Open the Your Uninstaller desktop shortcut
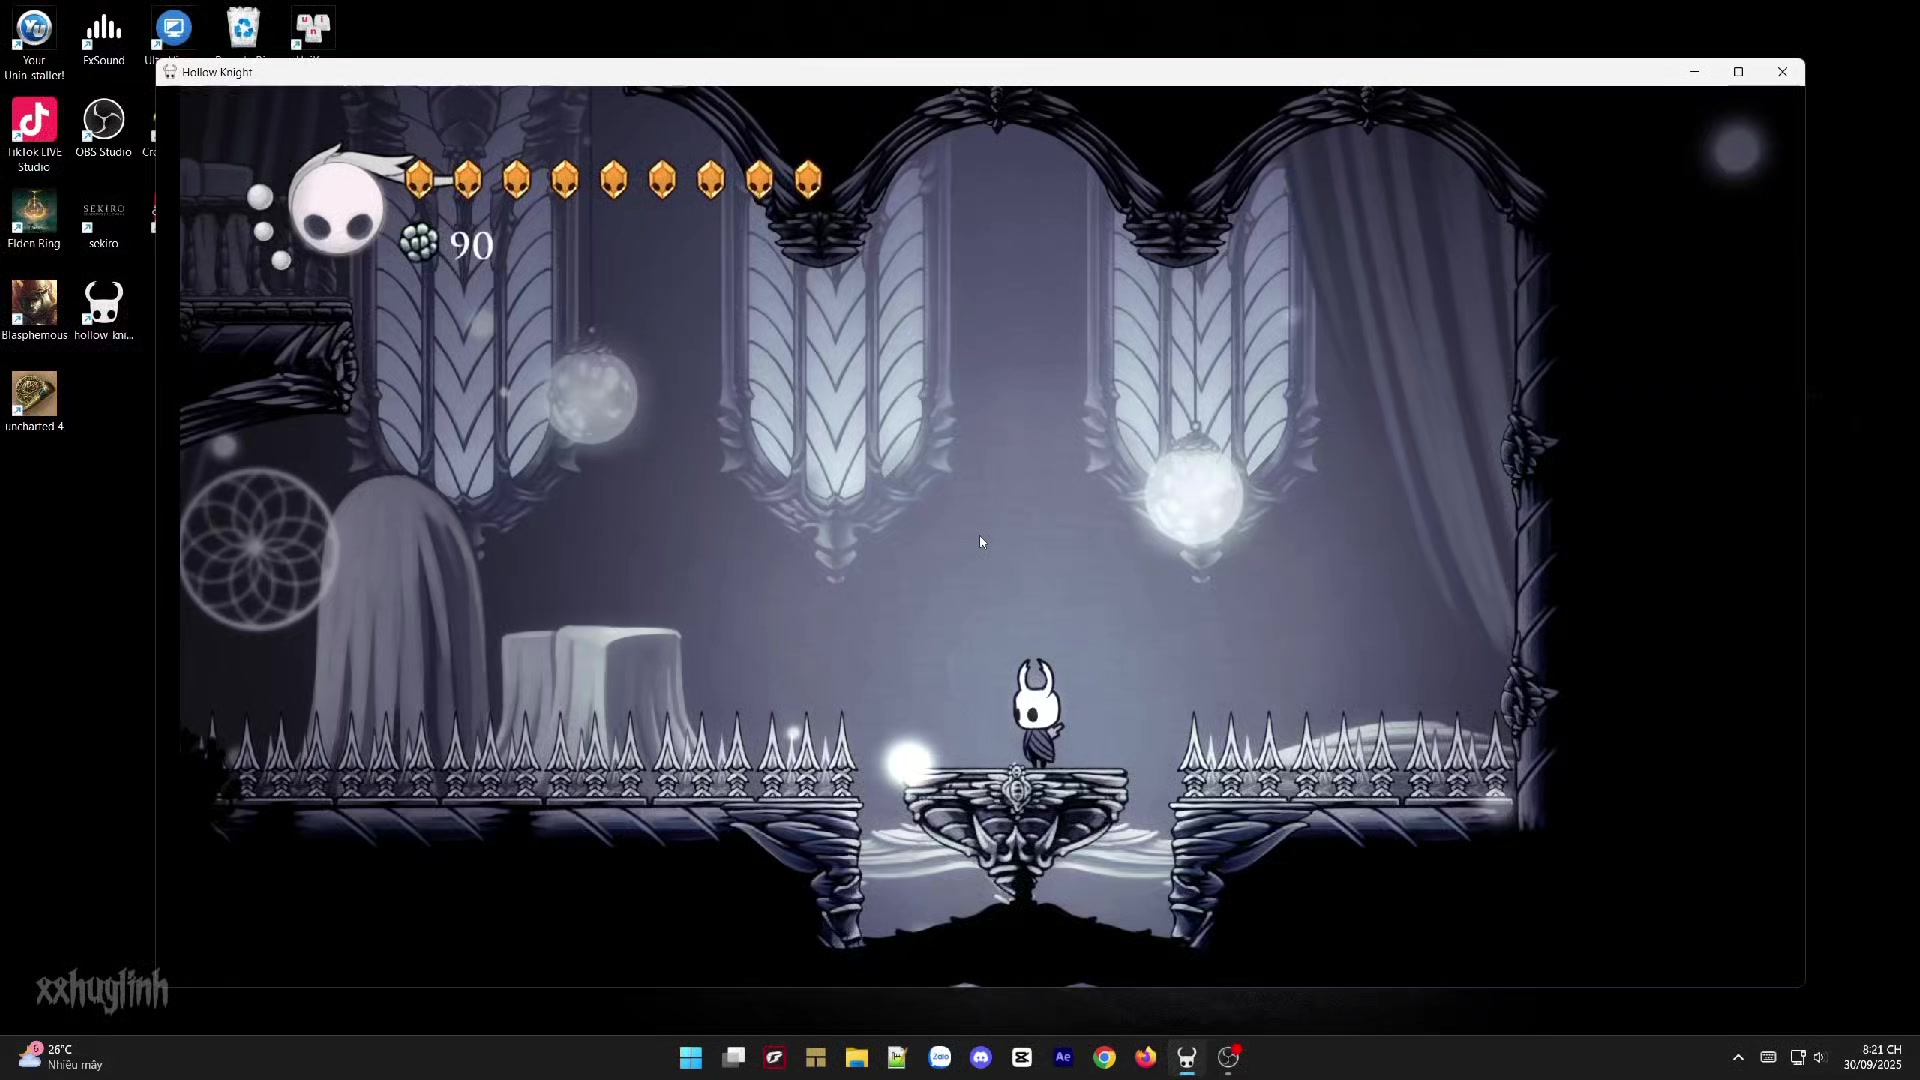 pyautogui.click(x=34, y=43)
